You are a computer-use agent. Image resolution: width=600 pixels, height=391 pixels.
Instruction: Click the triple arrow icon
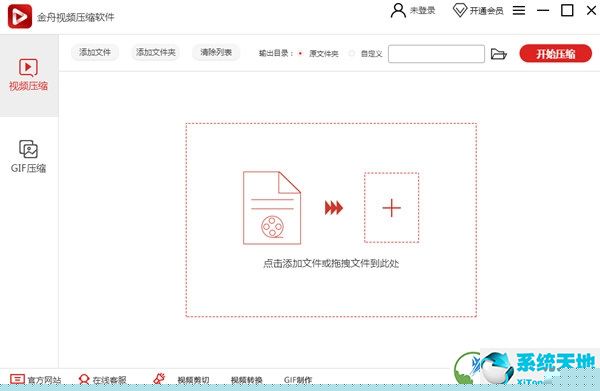click(334, 208)
